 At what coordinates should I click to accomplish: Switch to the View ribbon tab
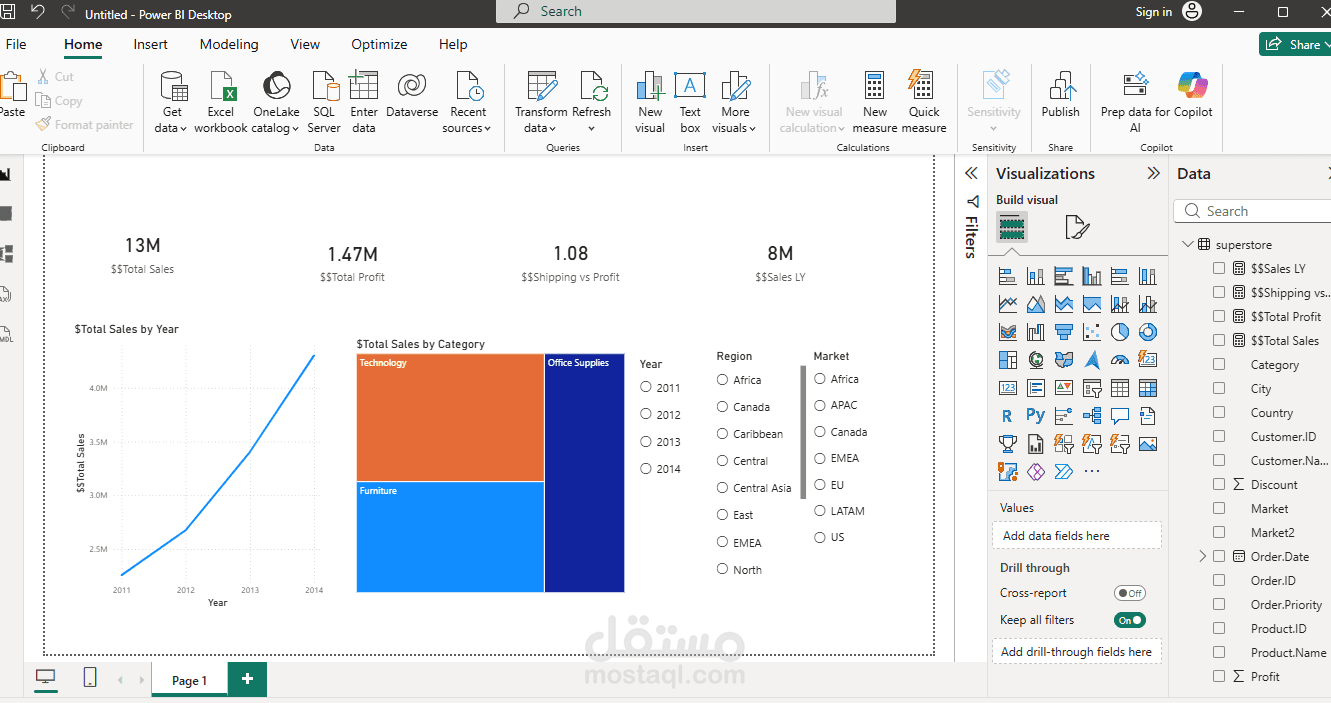point(305,44)
